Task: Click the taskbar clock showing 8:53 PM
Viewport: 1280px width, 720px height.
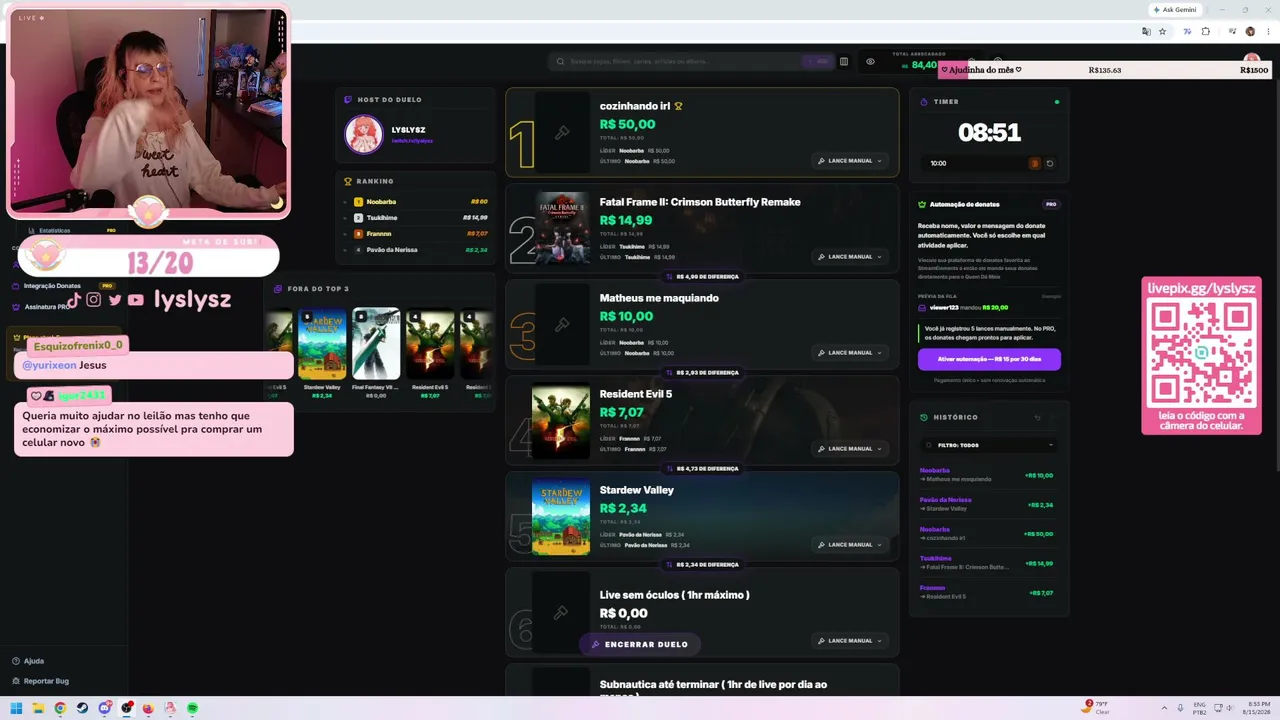Action: click(1254, 708)
